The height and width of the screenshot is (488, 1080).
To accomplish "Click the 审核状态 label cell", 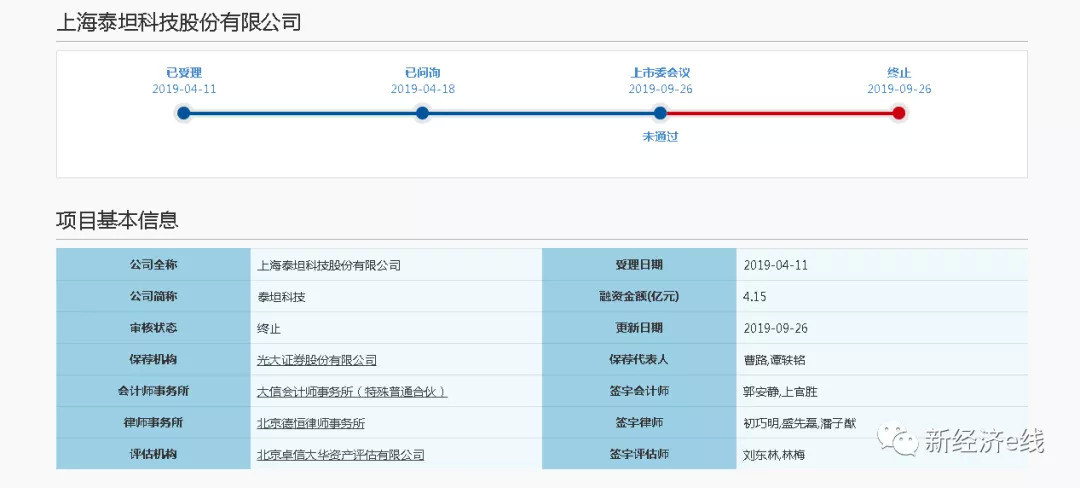I will click(x=153, y=328).
